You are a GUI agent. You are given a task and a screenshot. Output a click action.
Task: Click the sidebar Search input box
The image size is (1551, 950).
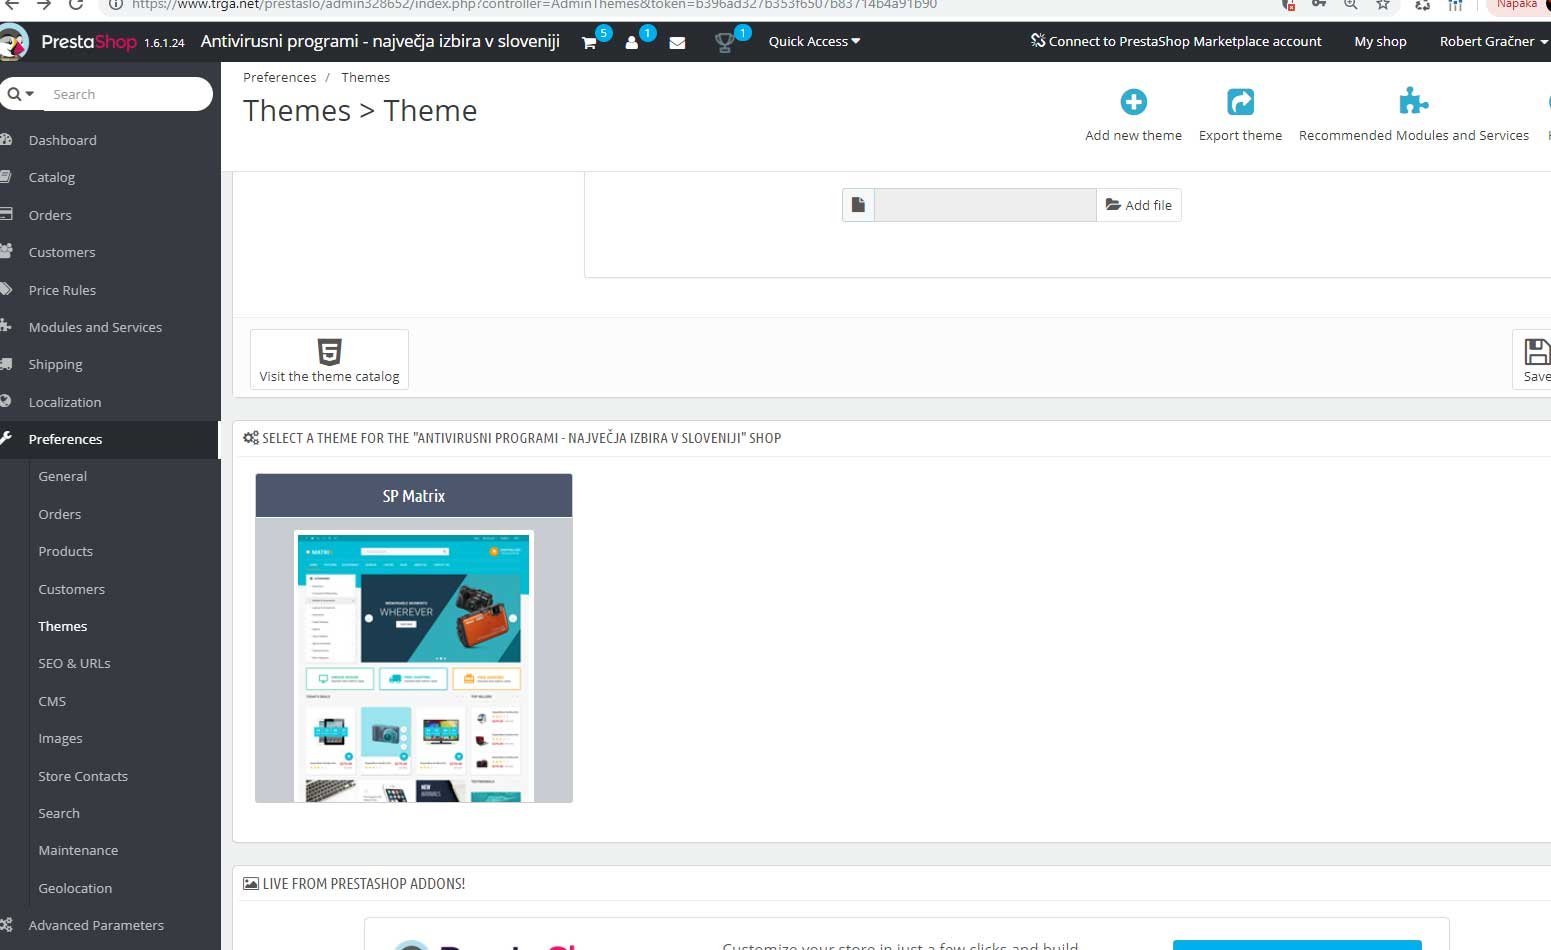(x=128, y=94)
